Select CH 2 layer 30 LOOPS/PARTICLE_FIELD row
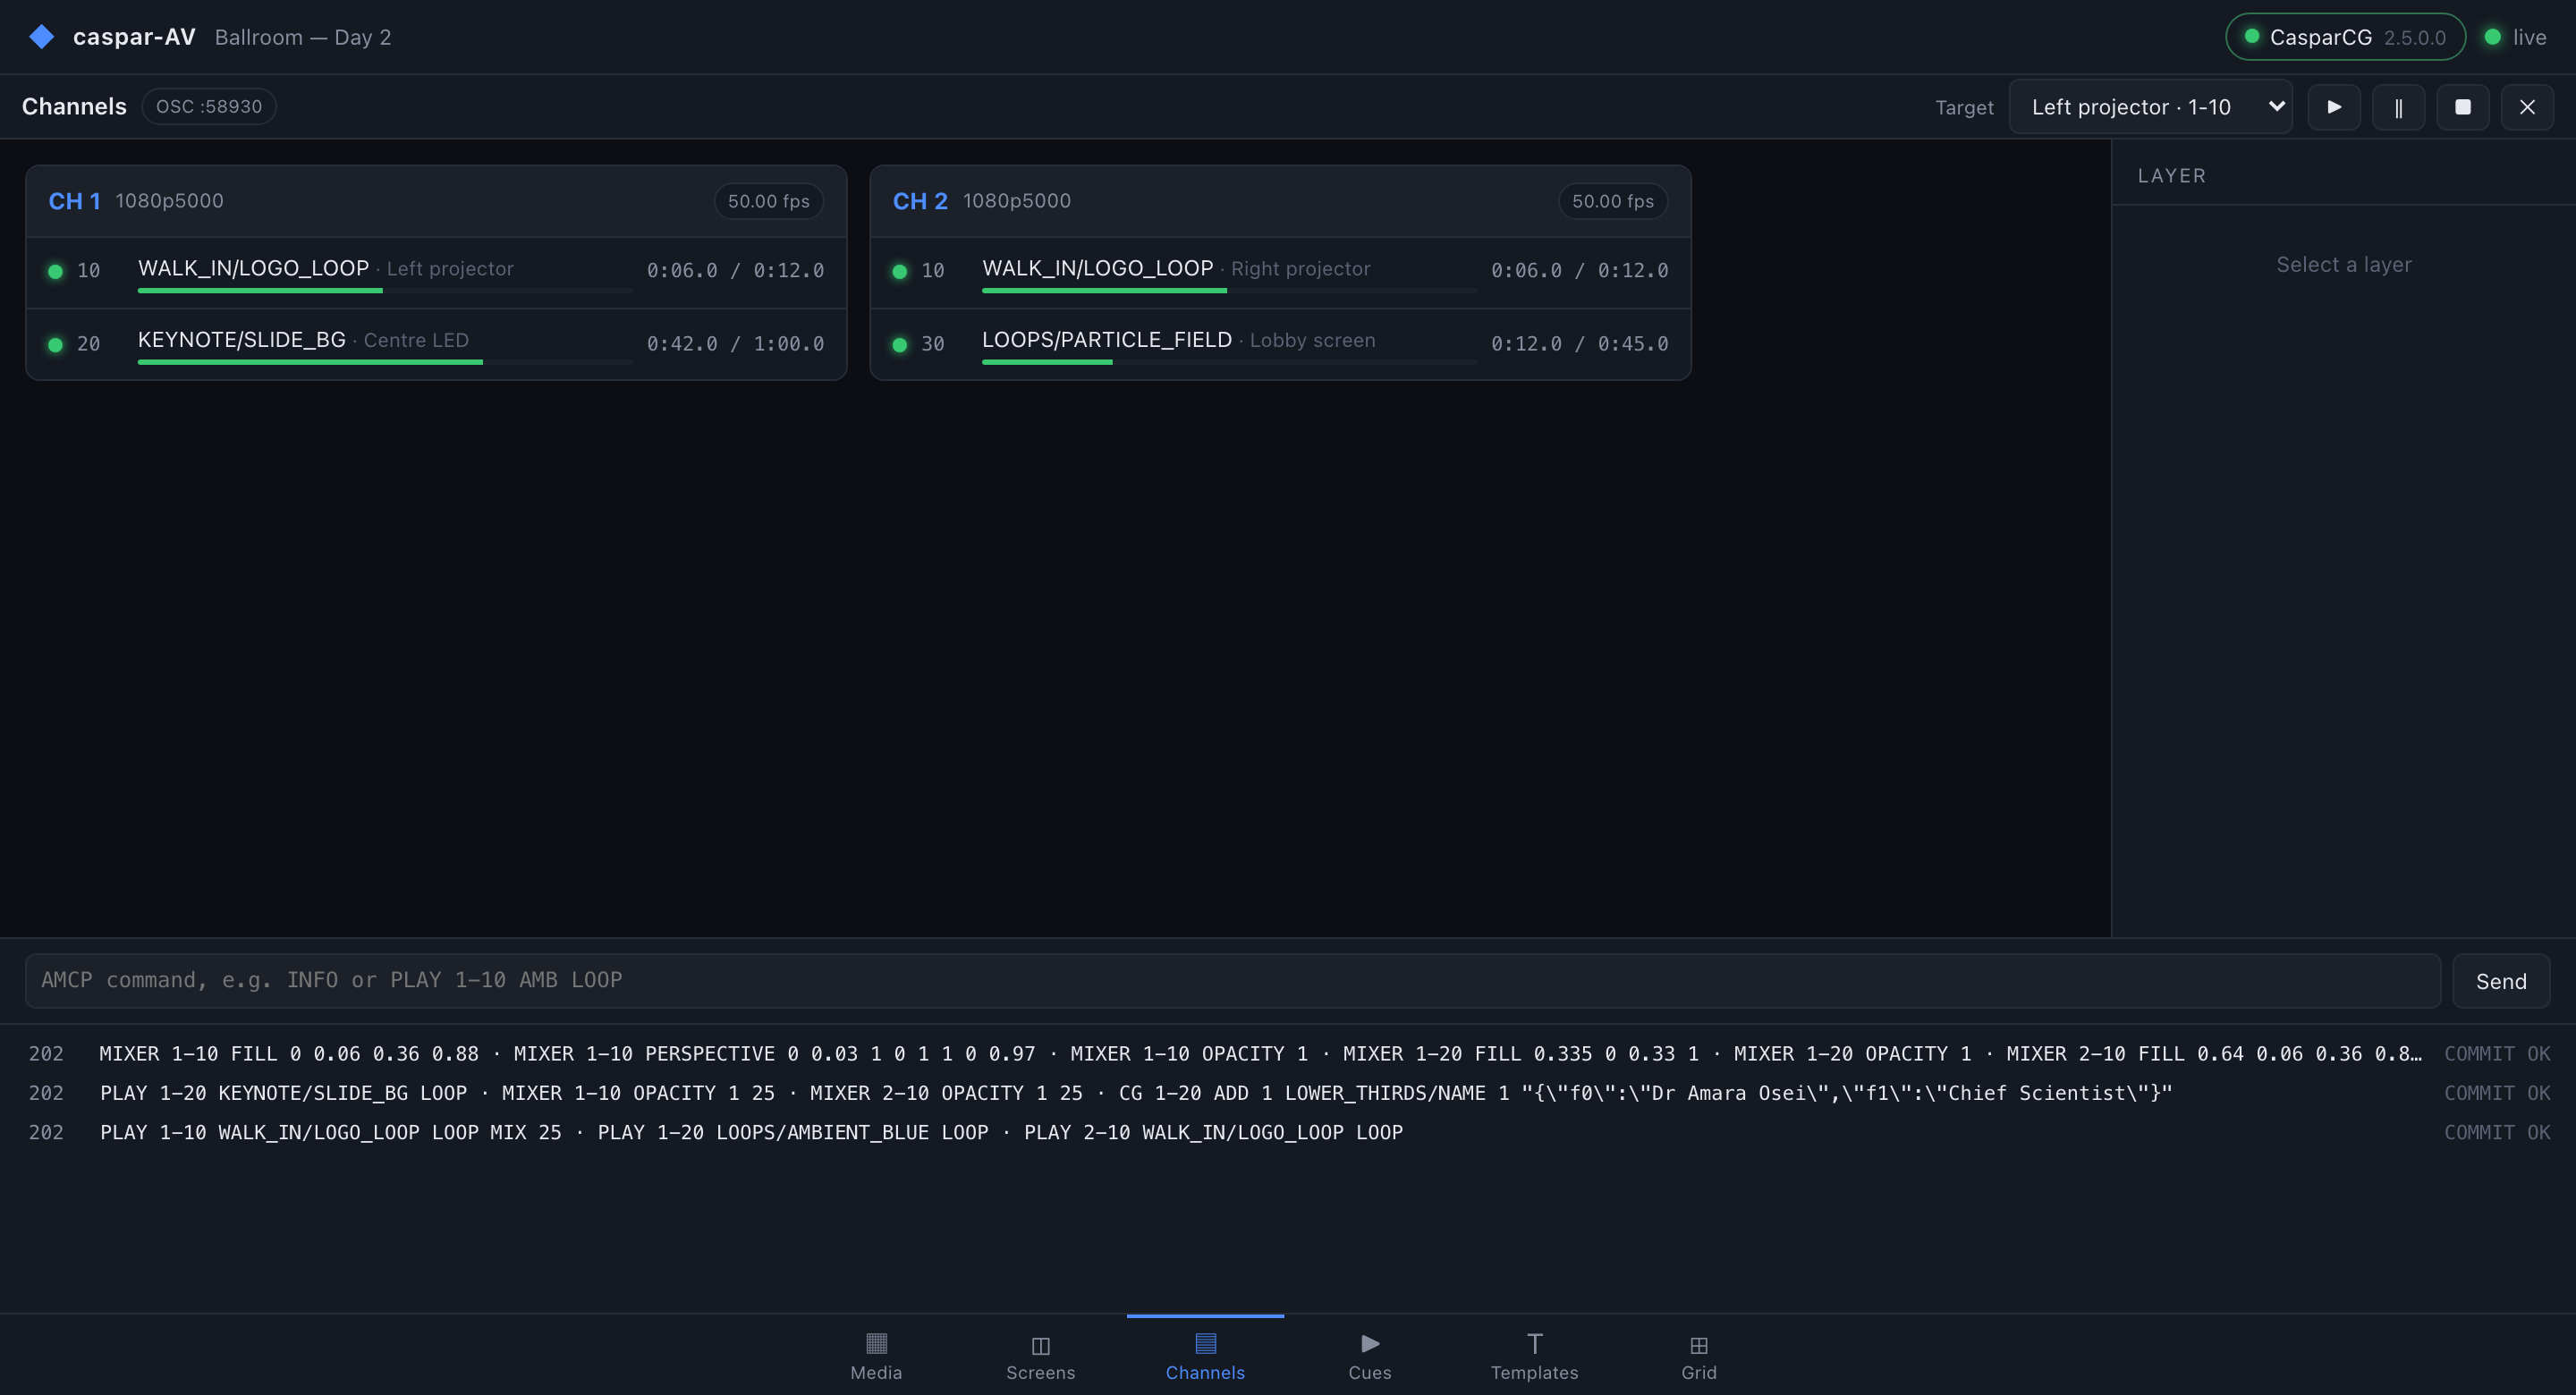This screenshot has width=2576, height=1395. pos(1280,344)
